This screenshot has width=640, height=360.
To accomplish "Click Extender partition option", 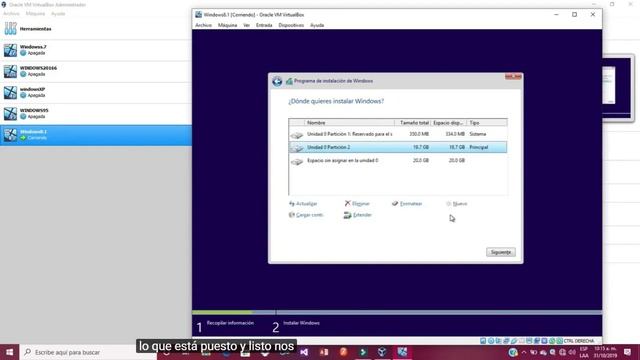I will (358, 215).
